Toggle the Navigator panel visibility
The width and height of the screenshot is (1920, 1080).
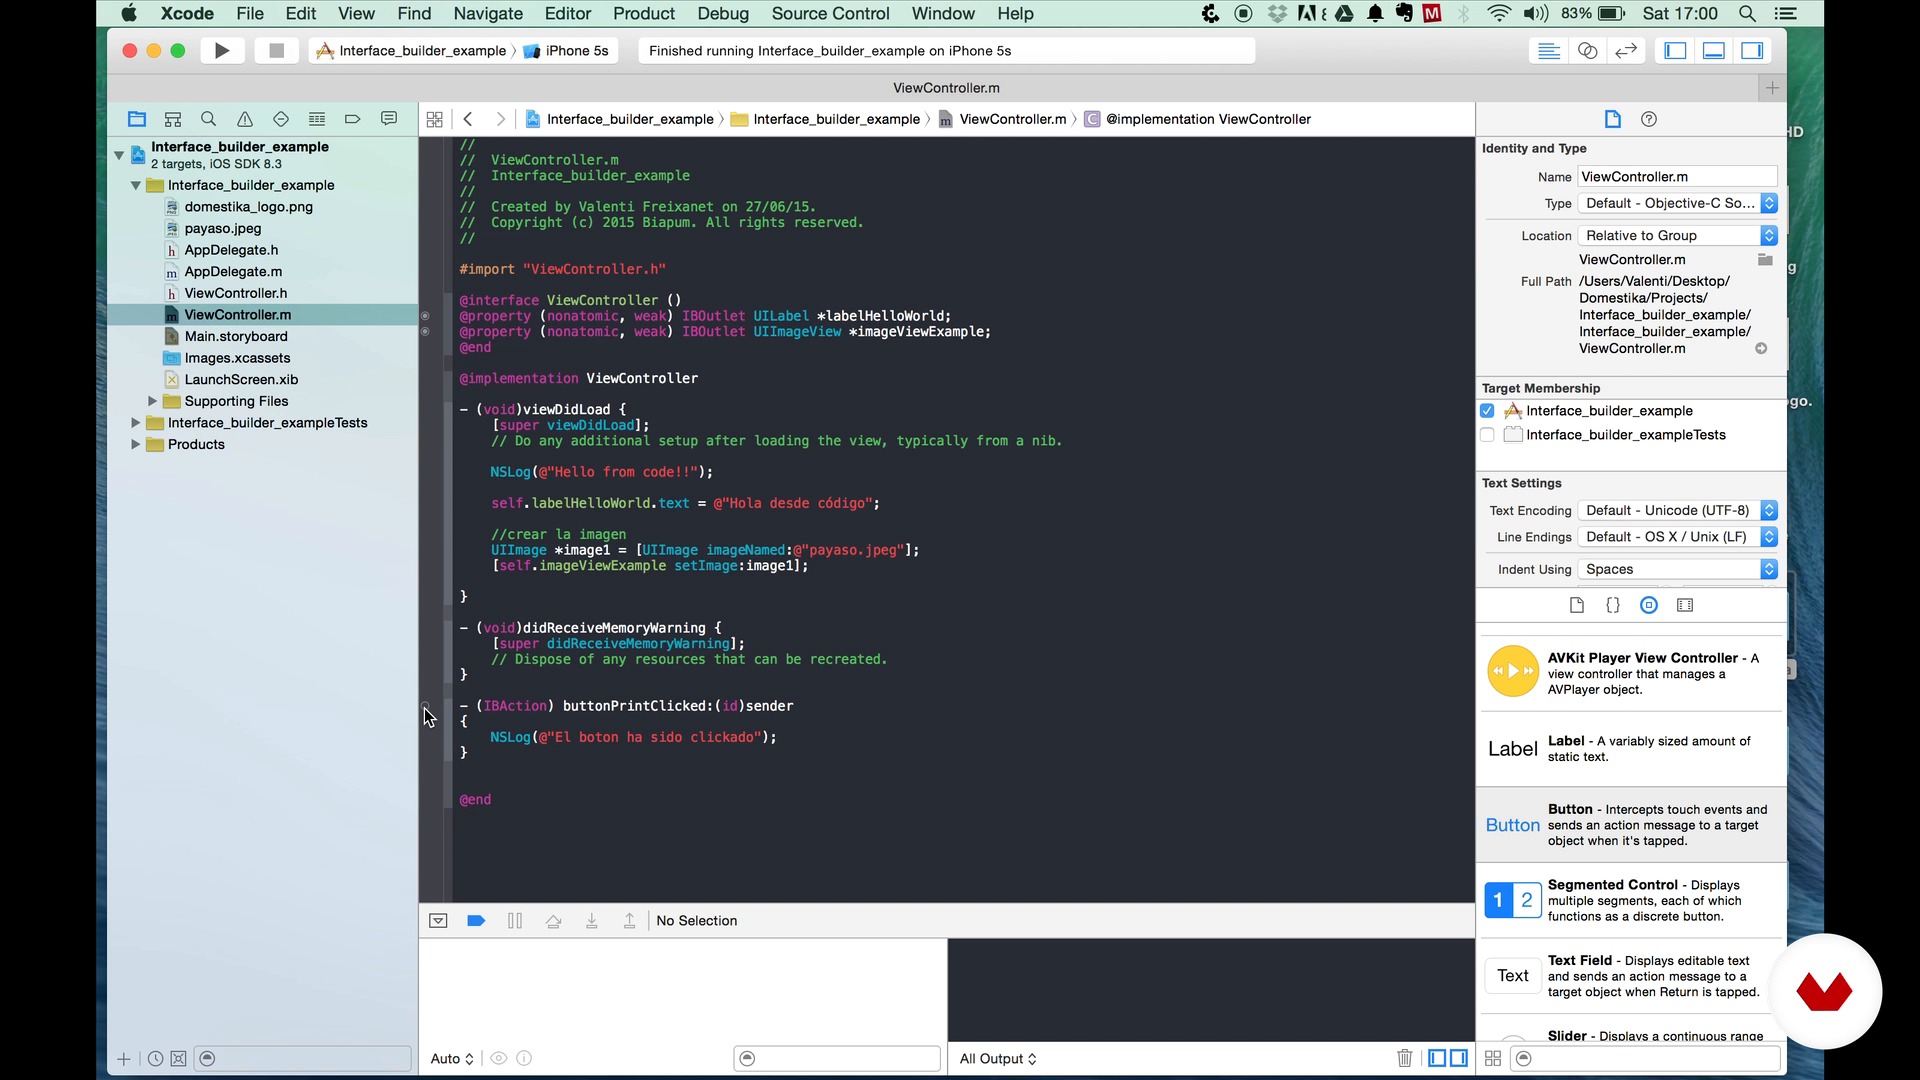pyautogui.click(x=1675, y=51)
